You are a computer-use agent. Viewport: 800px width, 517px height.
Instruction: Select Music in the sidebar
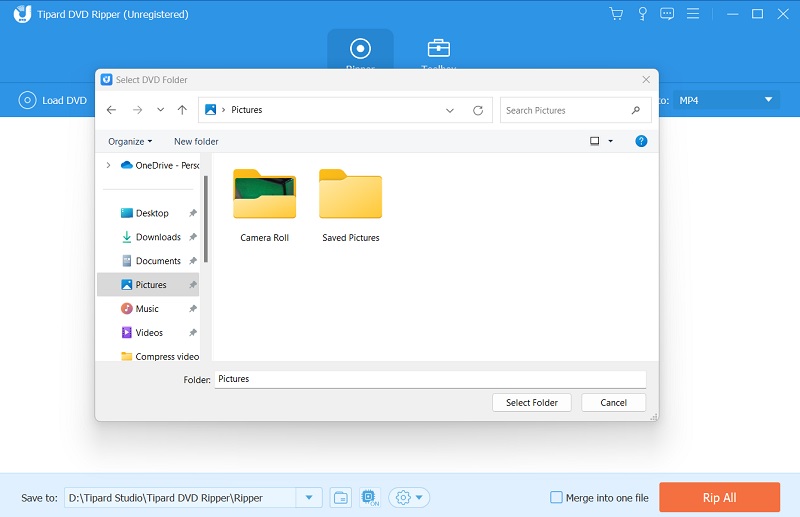pos(140,309)
